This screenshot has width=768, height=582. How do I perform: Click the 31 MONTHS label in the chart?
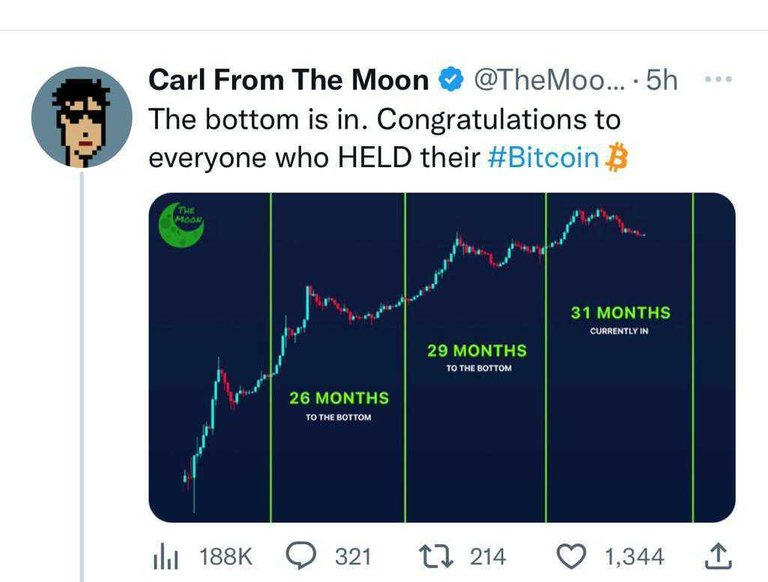tap(620, 313)
